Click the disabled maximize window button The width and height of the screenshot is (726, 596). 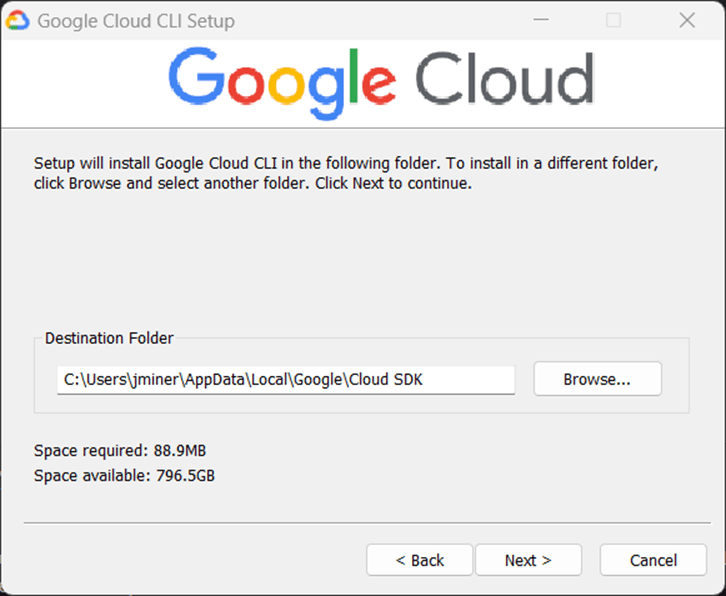[x=614, y=20]
